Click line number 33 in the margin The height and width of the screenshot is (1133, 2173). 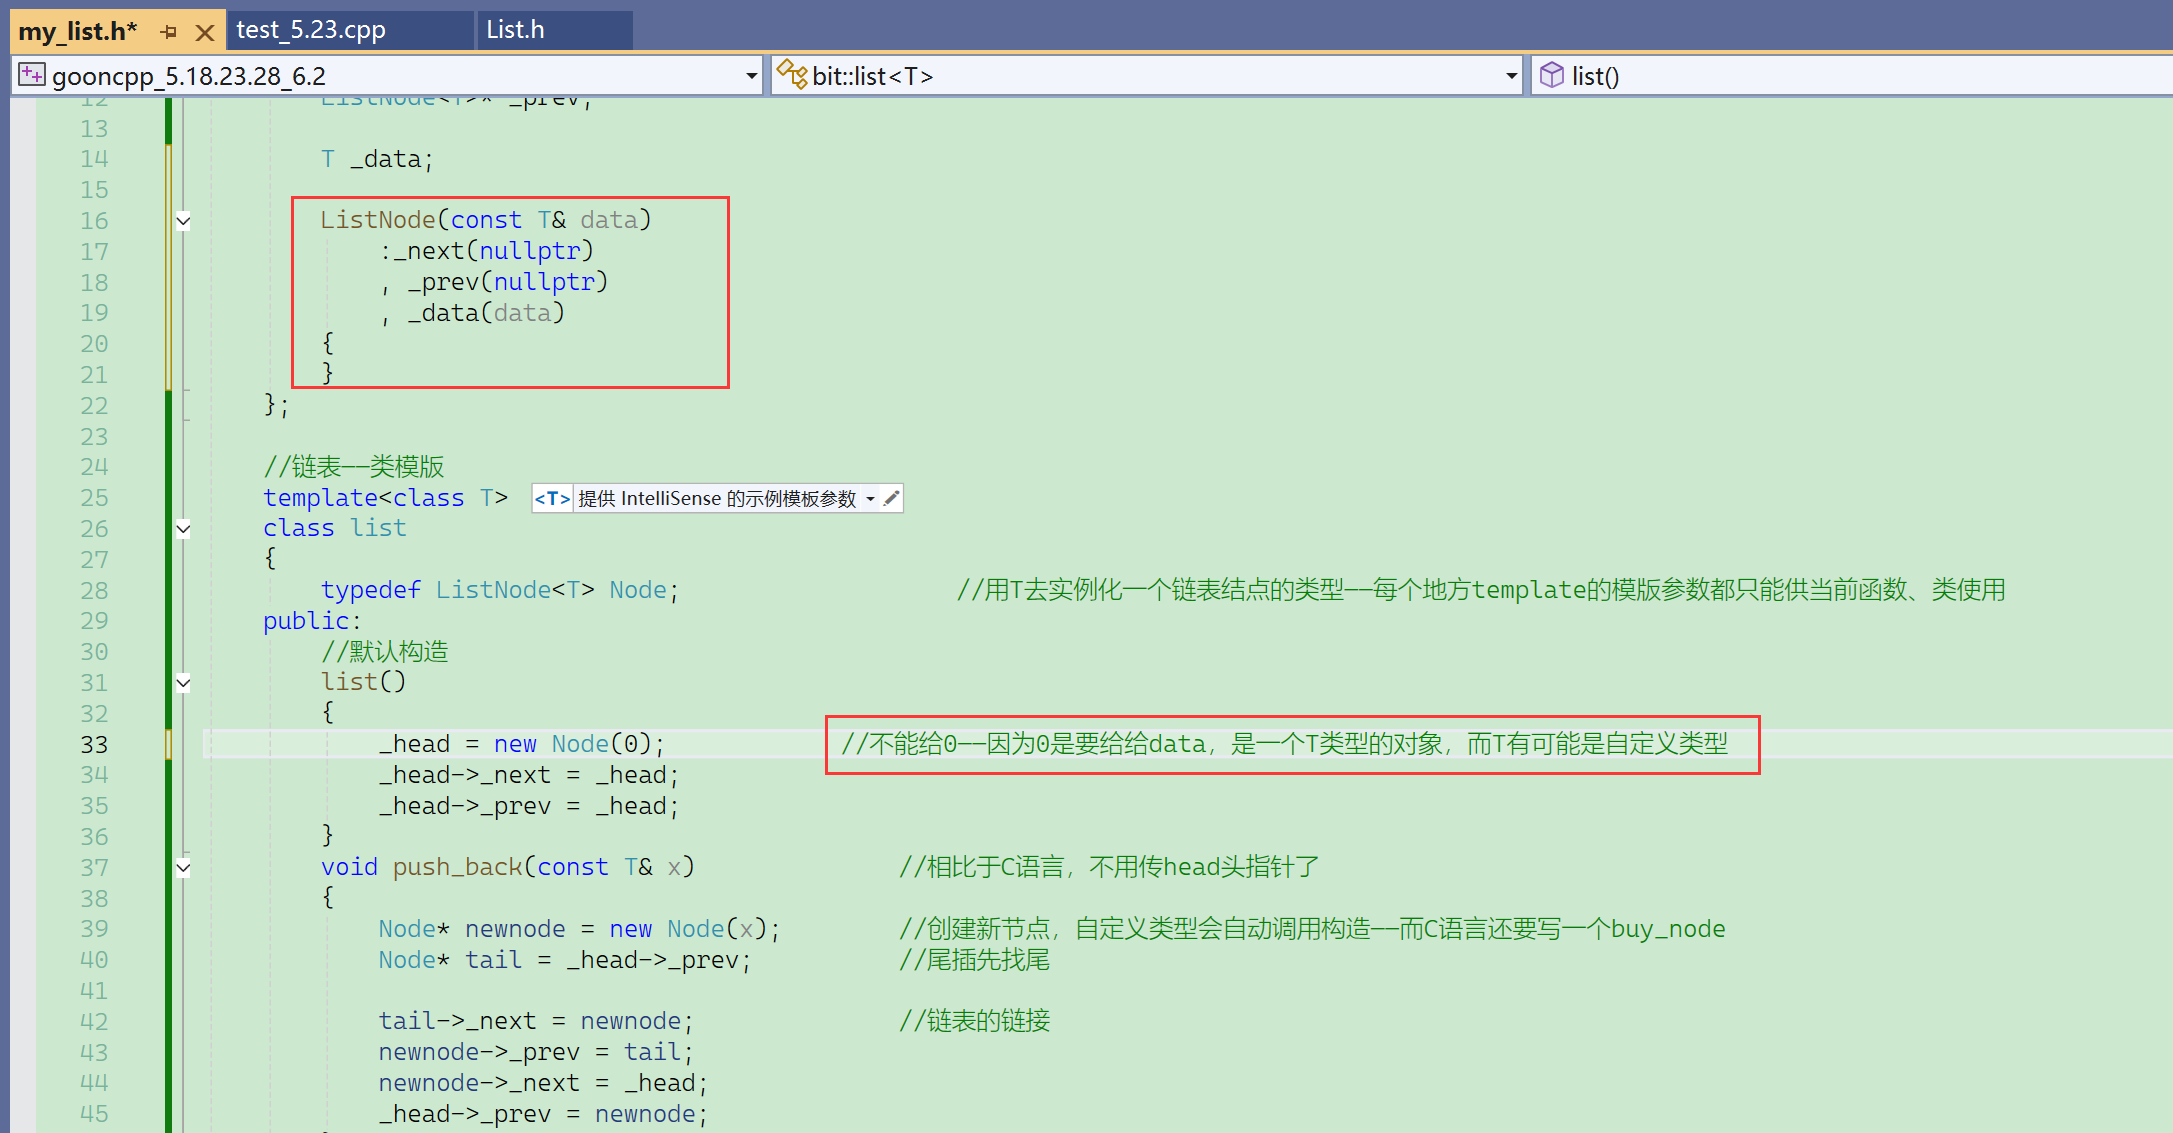(94, 745)
